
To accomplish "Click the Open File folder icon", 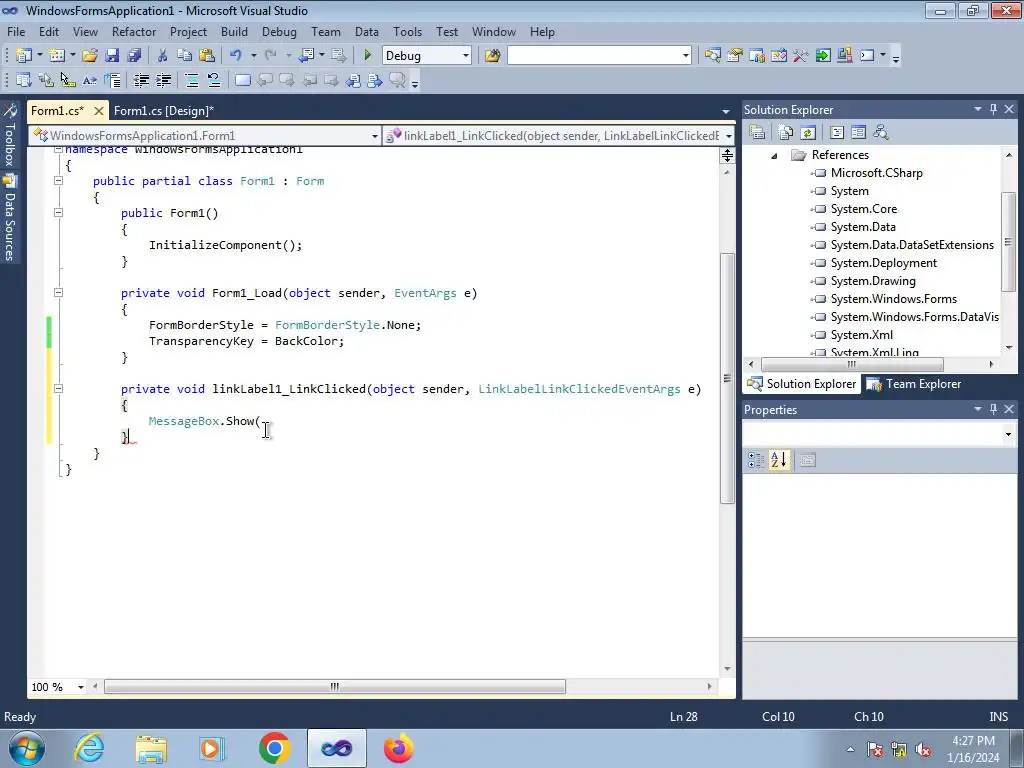I will click(x=89, y=56).
